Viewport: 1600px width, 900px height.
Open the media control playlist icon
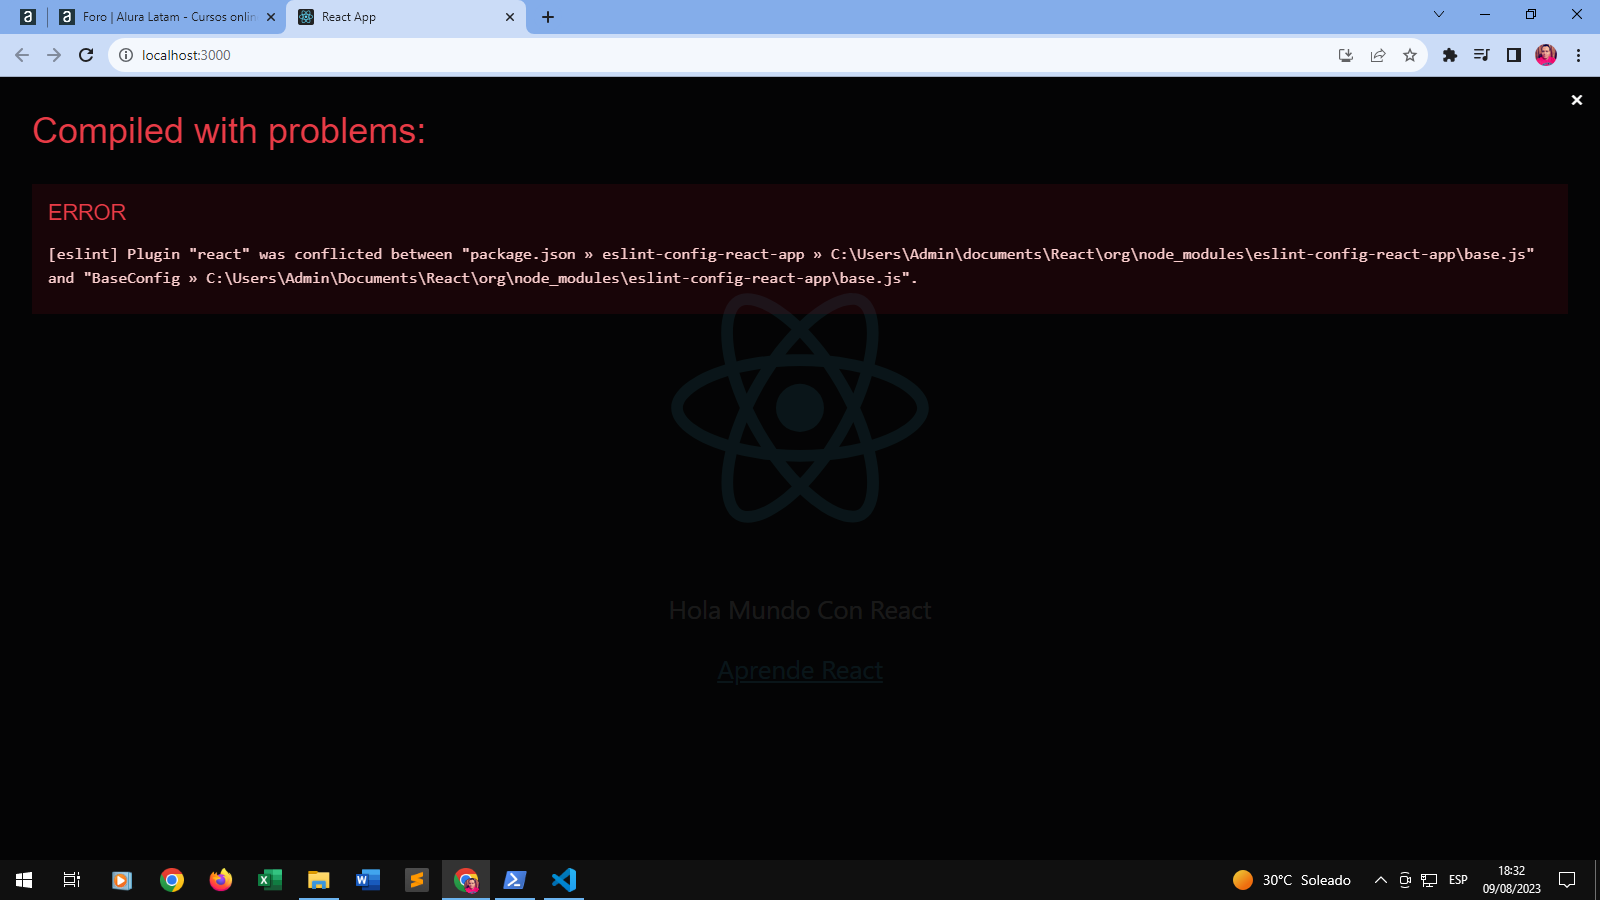tap(1482, 55)
